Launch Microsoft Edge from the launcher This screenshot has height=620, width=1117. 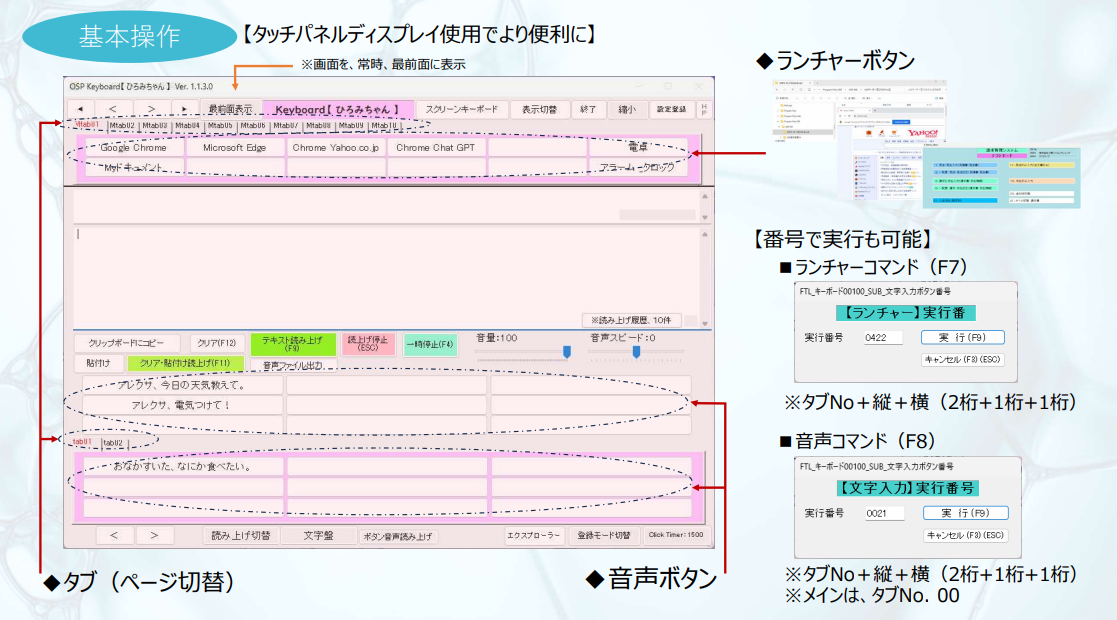coord(234,148)
